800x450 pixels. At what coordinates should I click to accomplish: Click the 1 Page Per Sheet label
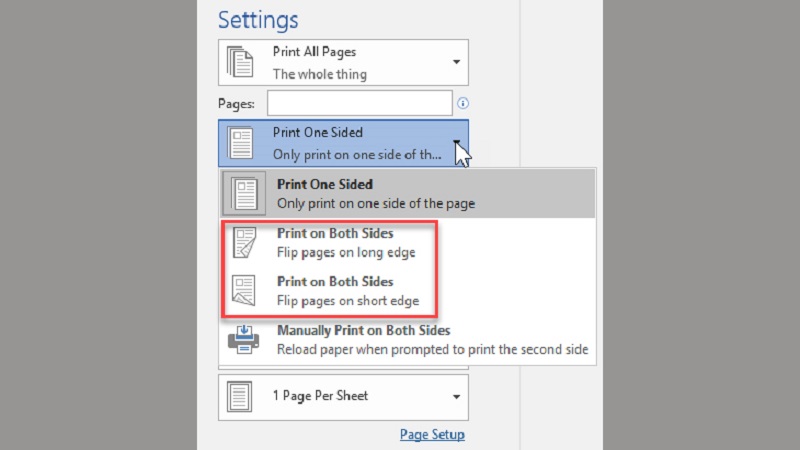[320, 396]
